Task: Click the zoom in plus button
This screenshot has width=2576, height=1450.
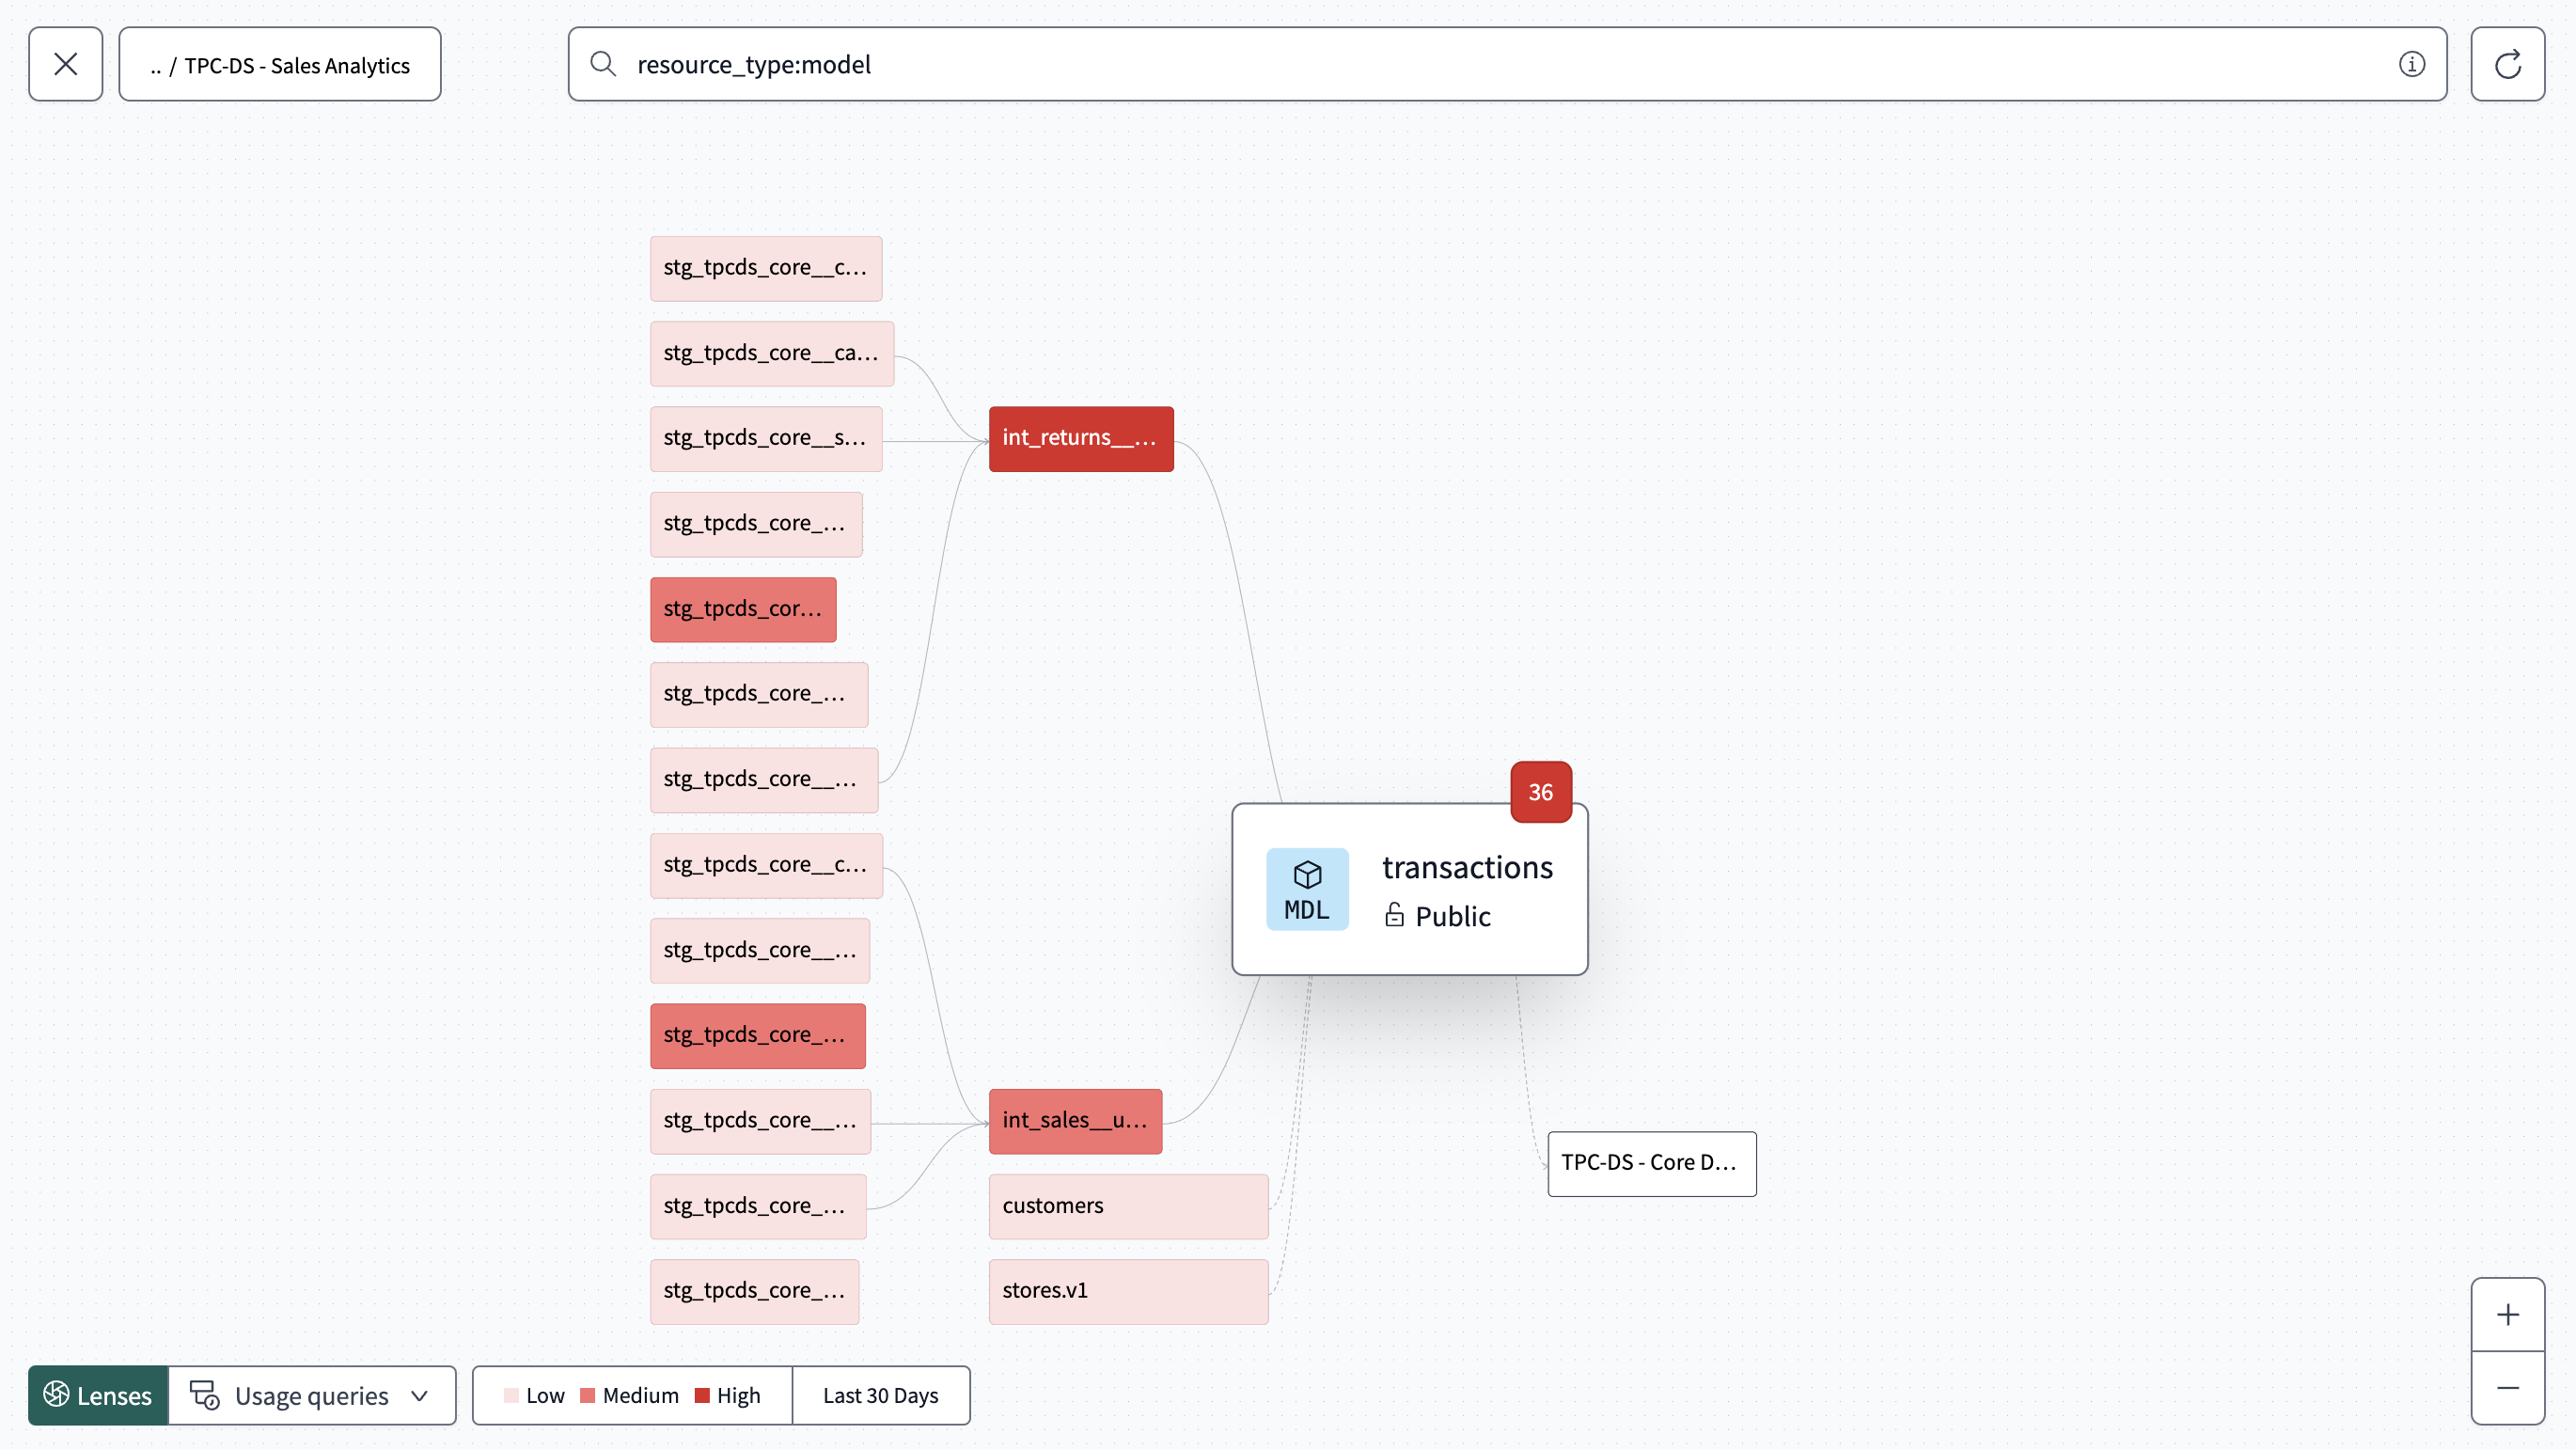Action: pyautogui.click(x=2507, y=1314)
